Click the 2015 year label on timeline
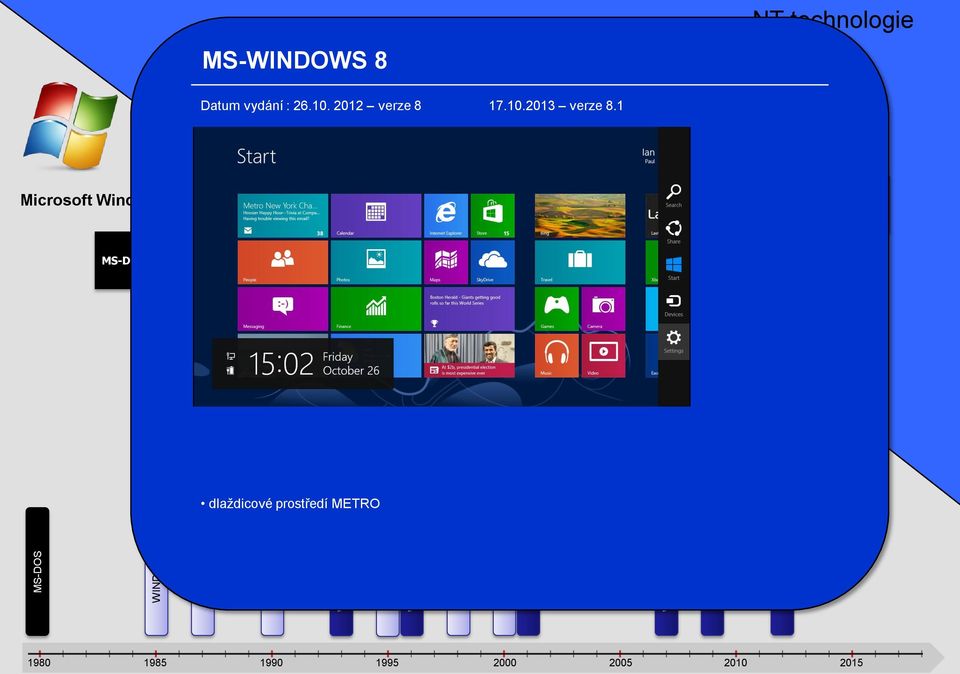 click(x=851, y=662)
